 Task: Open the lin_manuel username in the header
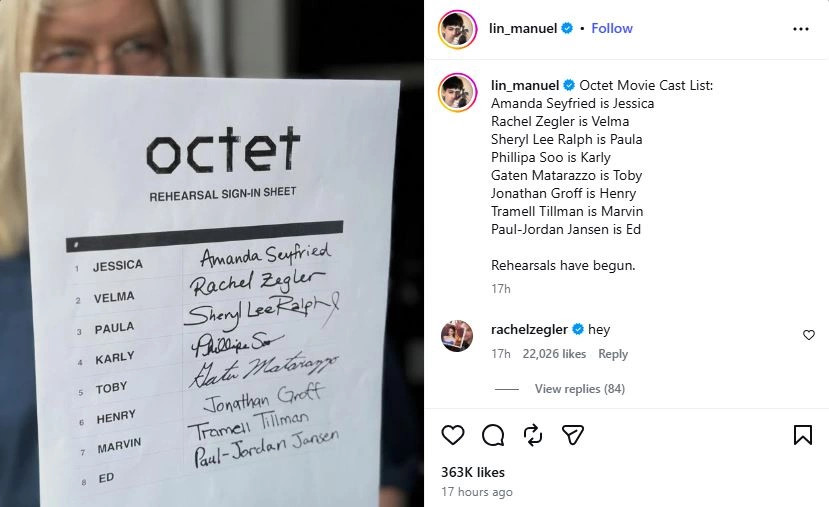(523, 28)
